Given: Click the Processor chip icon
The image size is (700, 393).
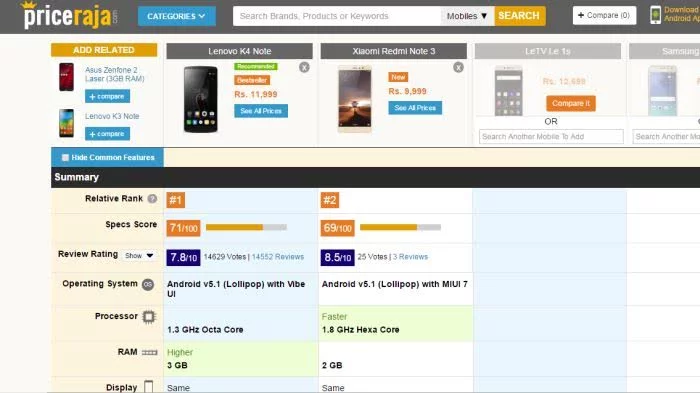Looking at the screenshot, I should [149, 317].
